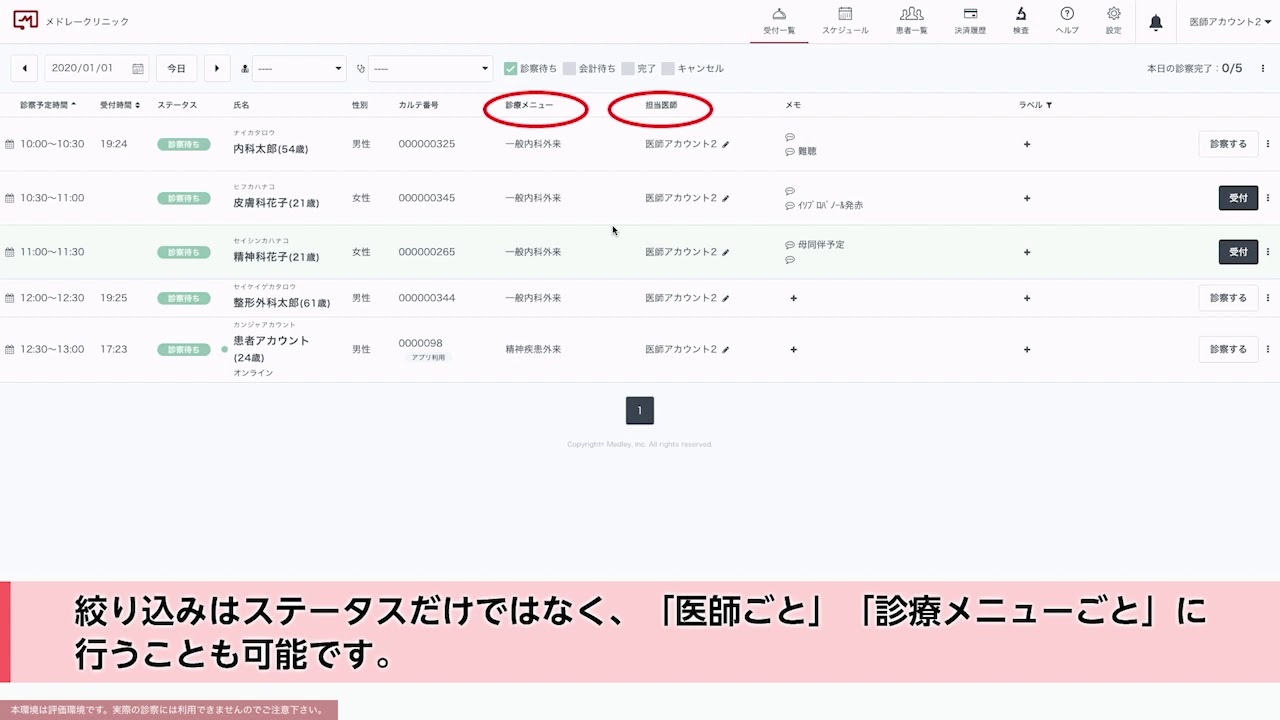Uncheck the 診察待ち filter

[510, 68]
